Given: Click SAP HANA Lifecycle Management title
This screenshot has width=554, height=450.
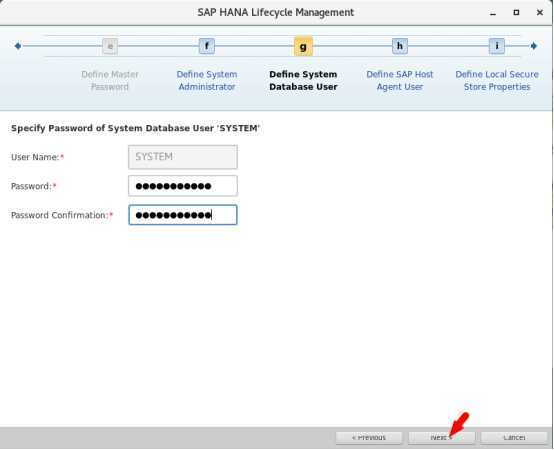Looking at the screenshot, I should [x=276, y=12].
